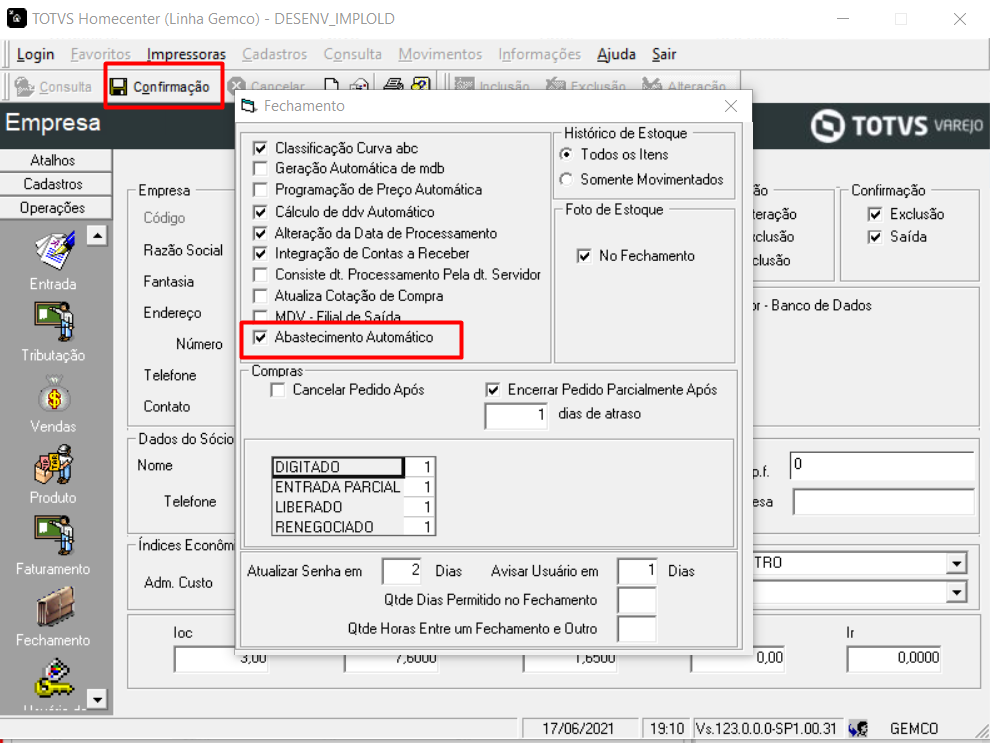Viewport: 990px width, 743px height.
Task: Enable Programação de Preço Automática checkbox
Action: pyautogui.click(x=259, y=189)
